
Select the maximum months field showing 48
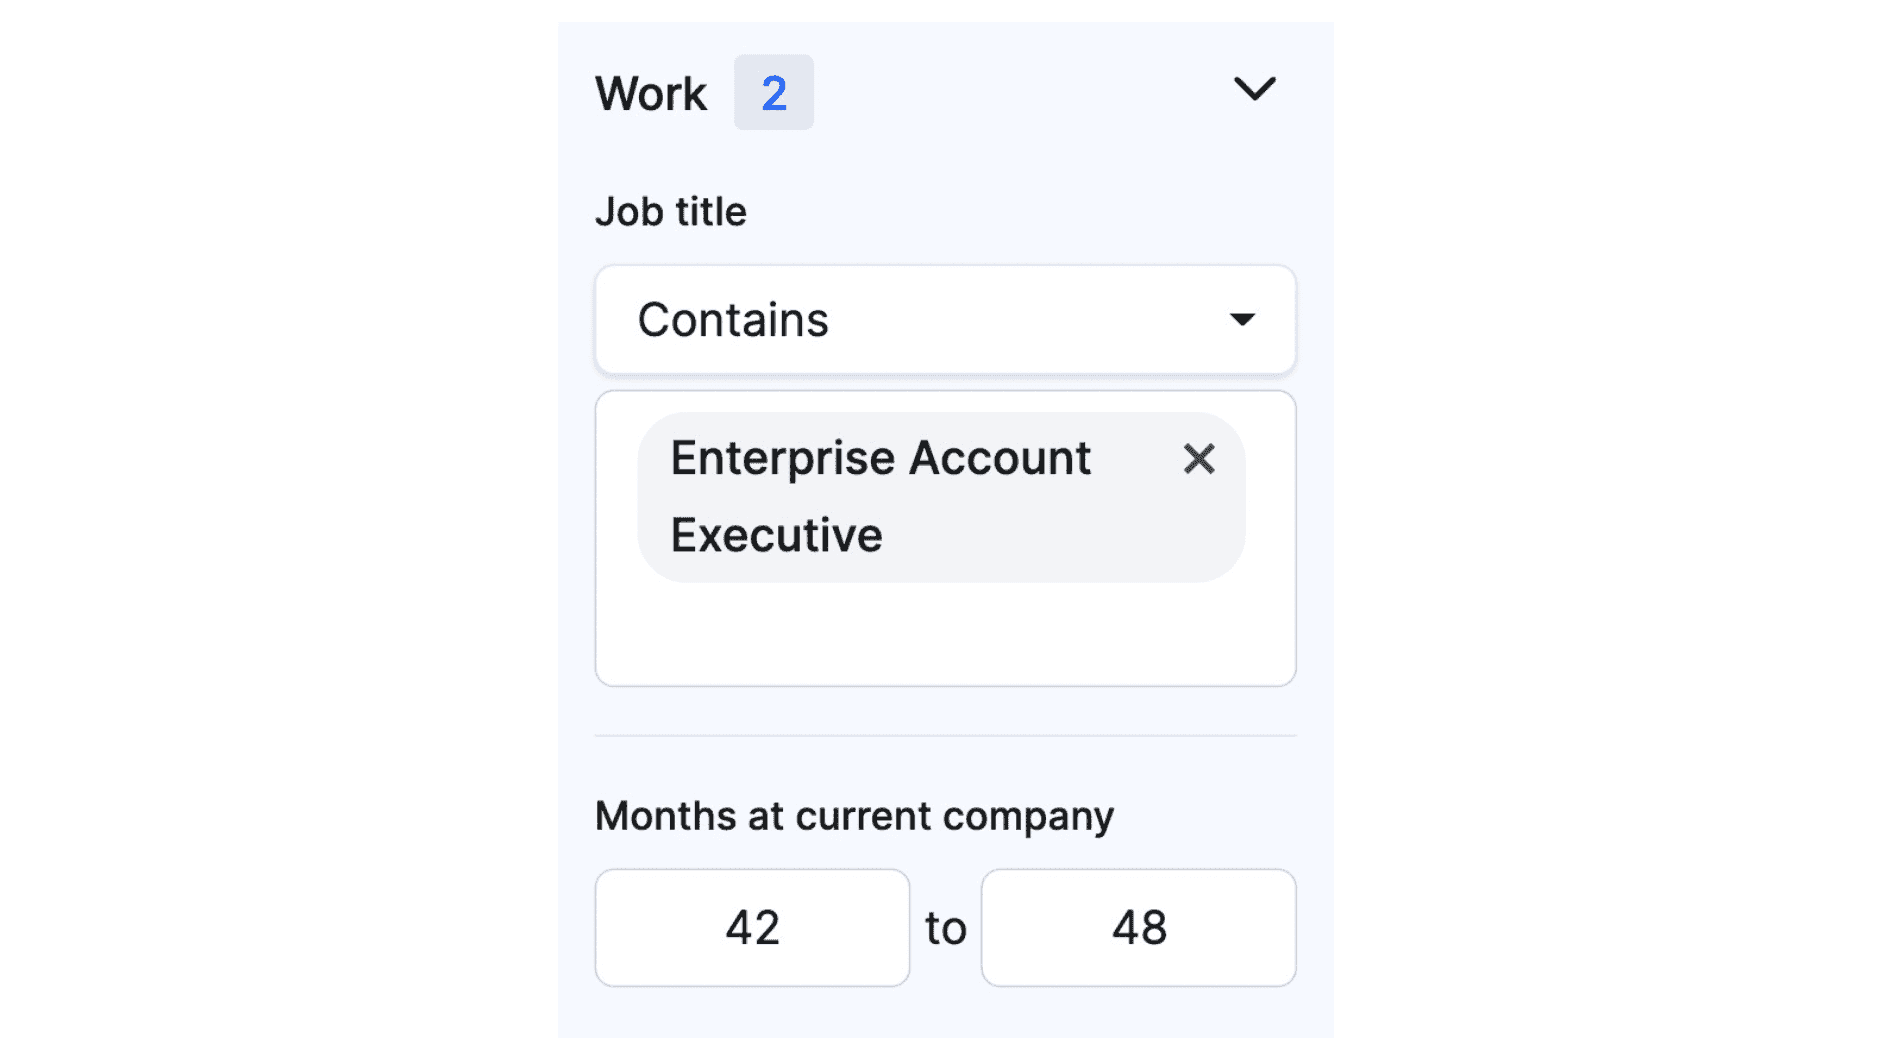(1139, 927)
